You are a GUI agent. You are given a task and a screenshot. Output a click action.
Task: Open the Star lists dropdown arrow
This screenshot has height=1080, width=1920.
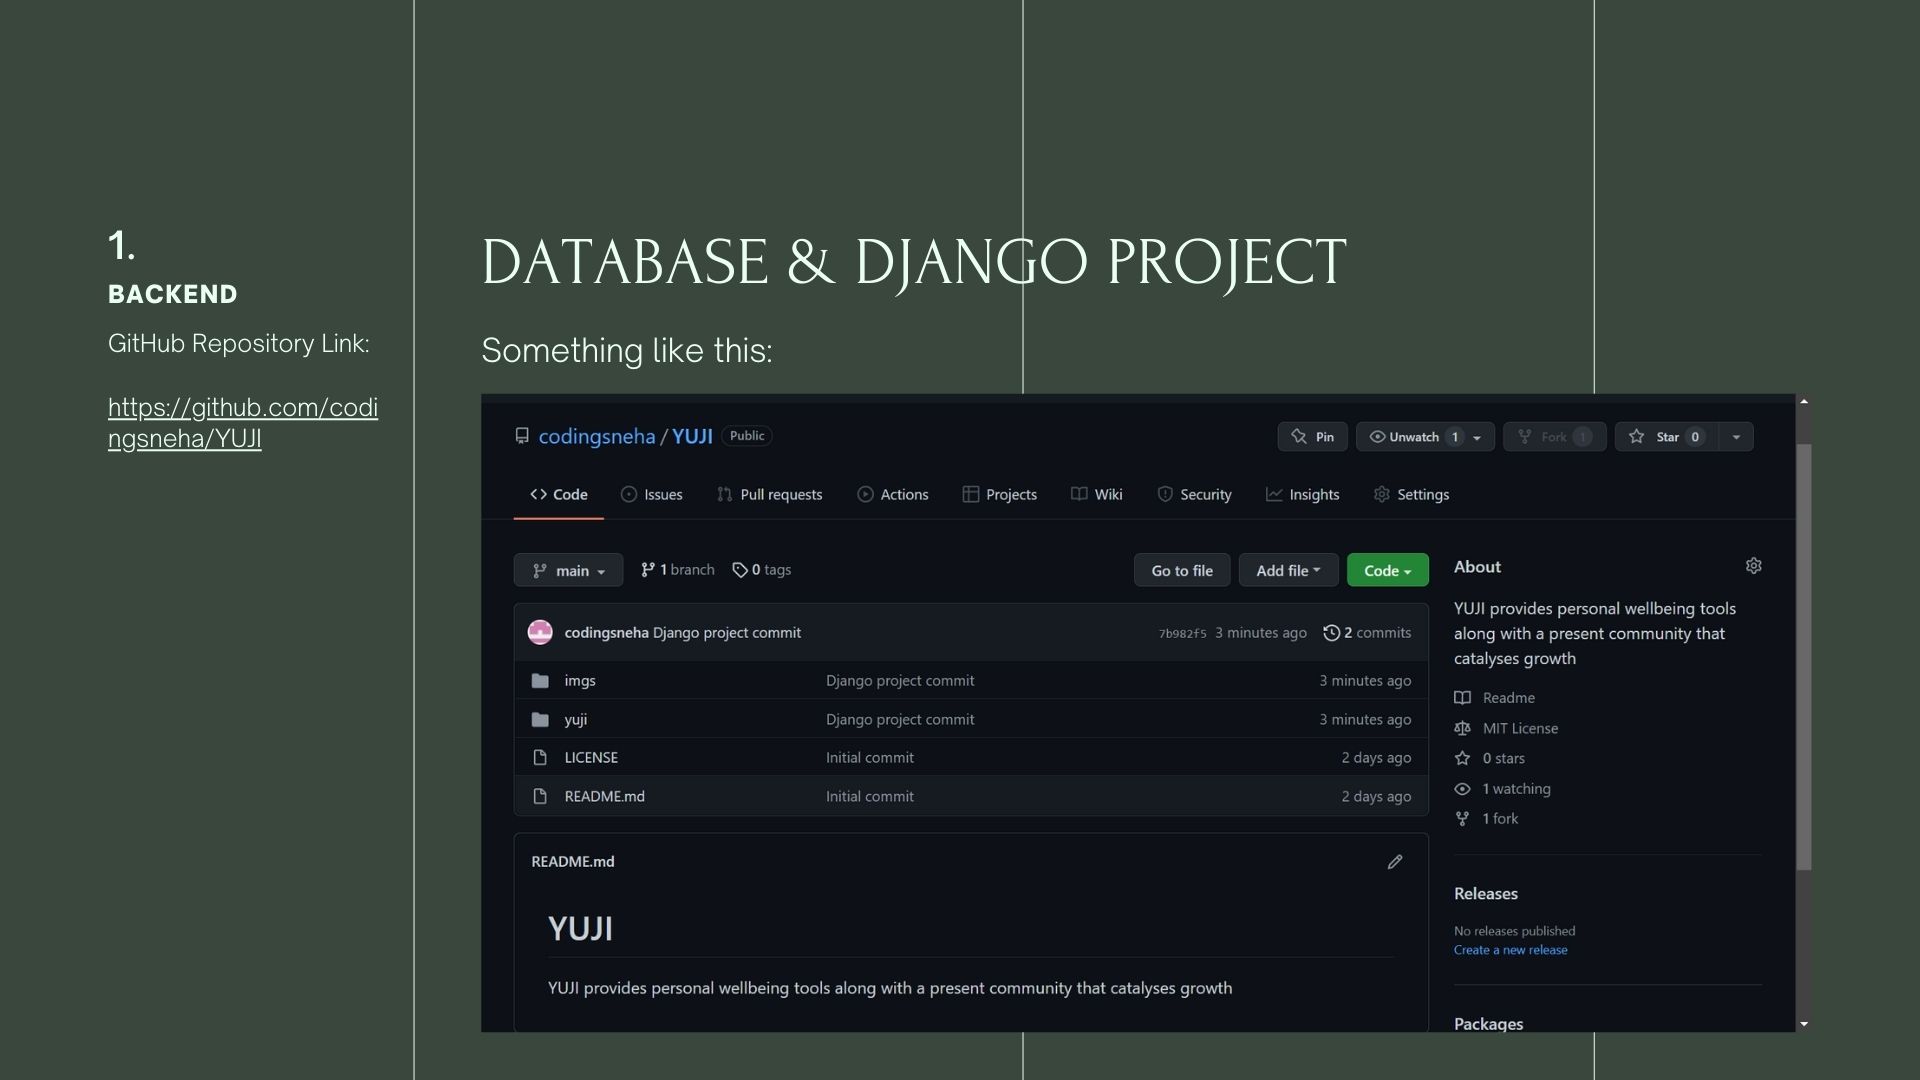(x=1736, y=437)
